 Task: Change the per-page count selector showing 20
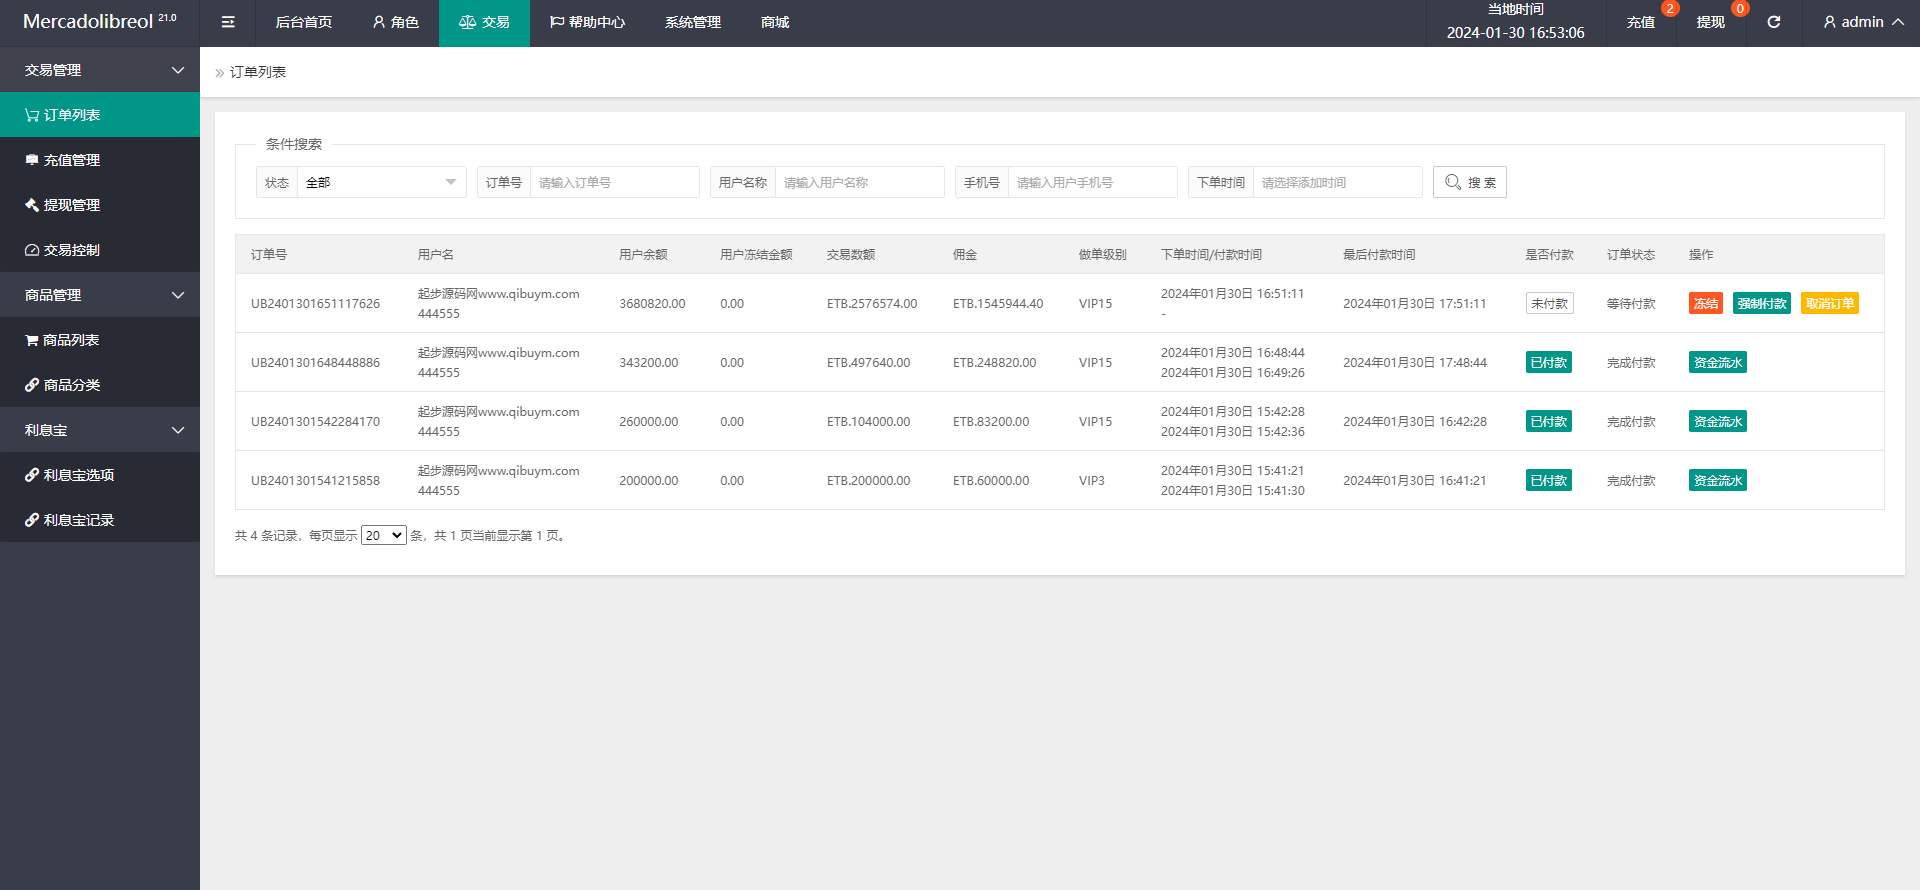tap(384, 535)
